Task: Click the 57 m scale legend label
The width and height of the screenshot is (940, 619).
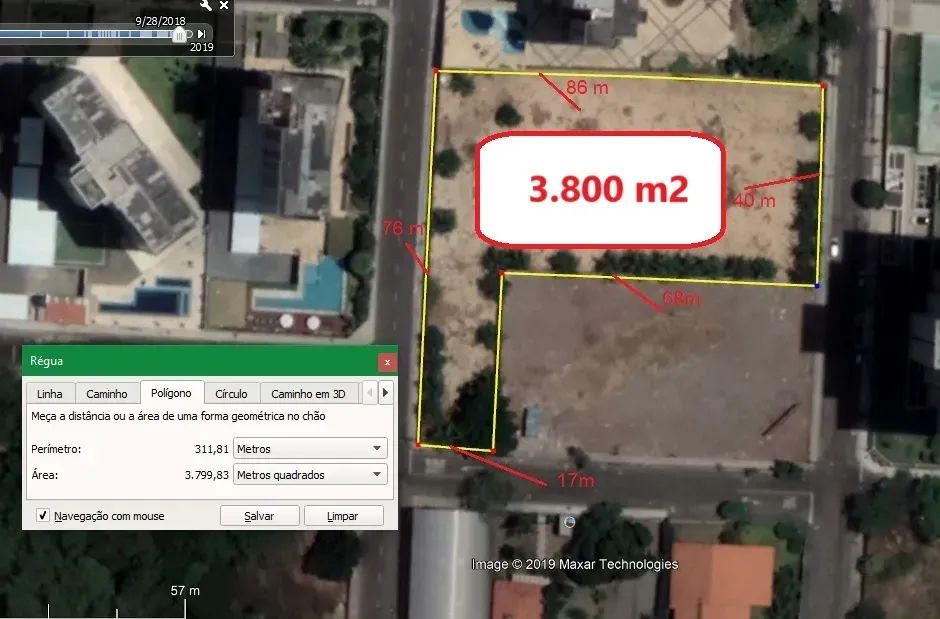Action: pos(185,590)
